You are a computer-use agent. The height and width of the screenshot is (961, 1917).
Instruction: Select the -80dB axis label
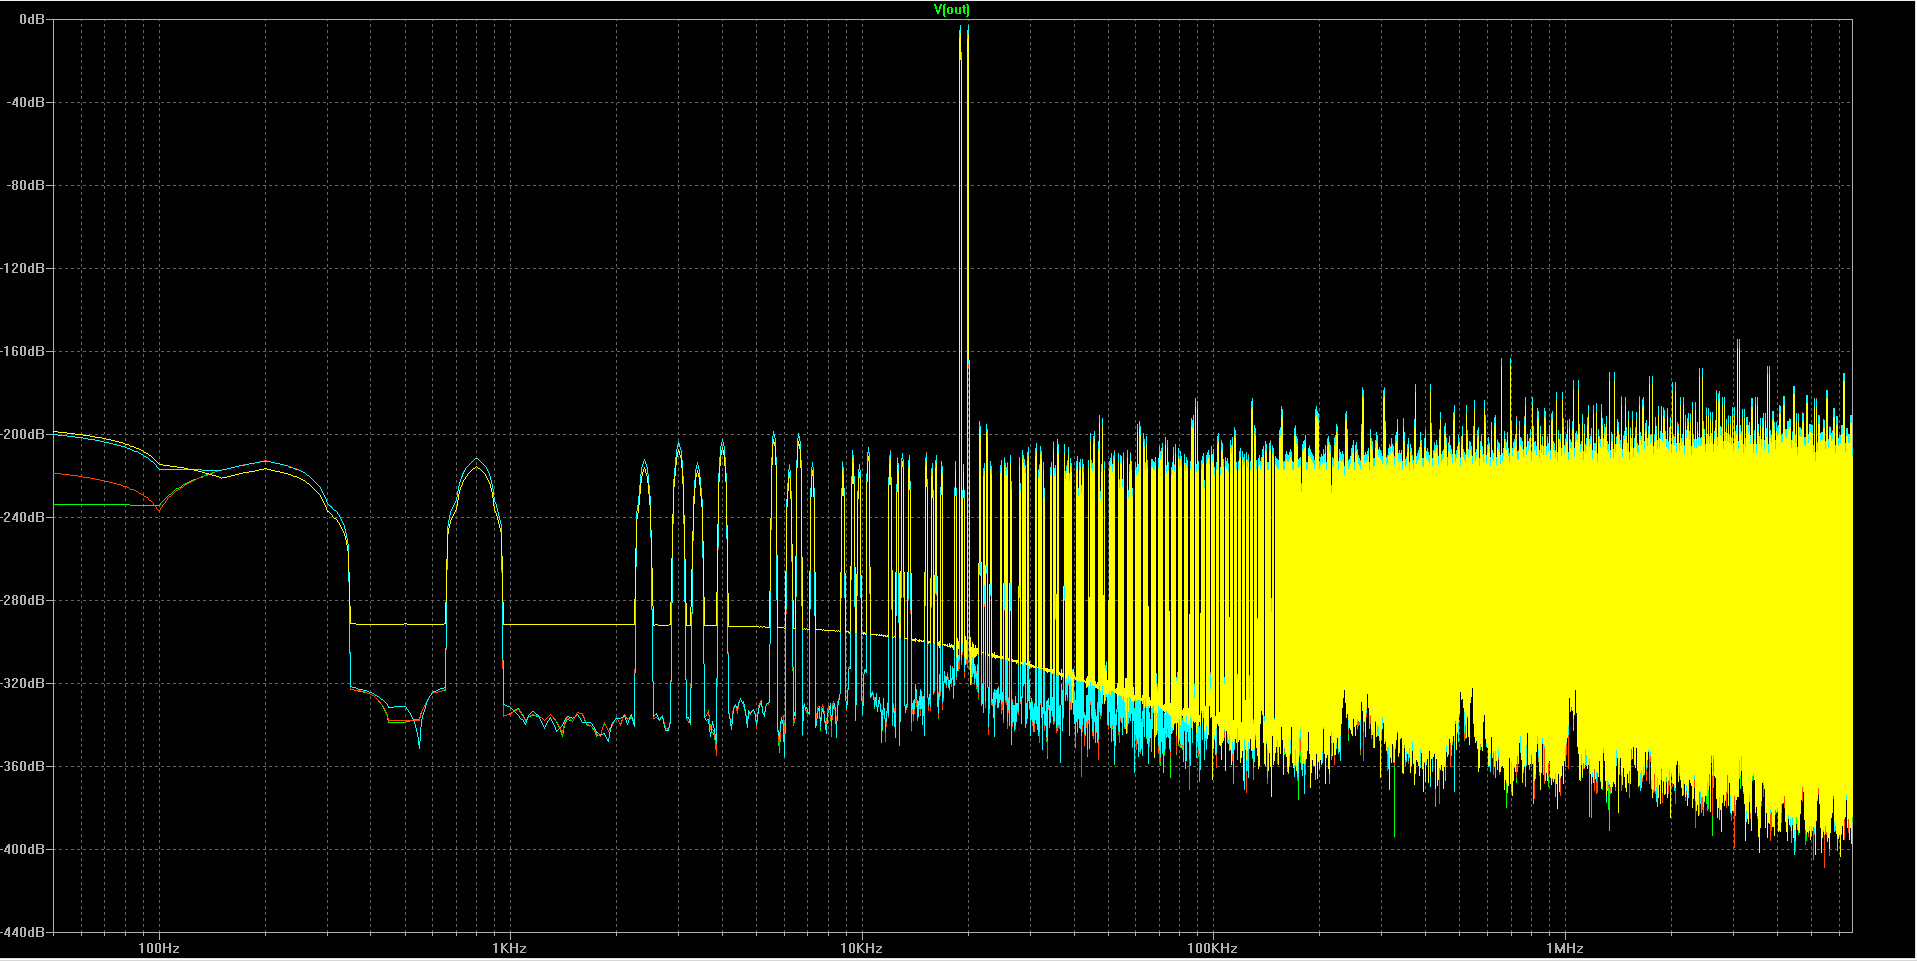point(29,185)
